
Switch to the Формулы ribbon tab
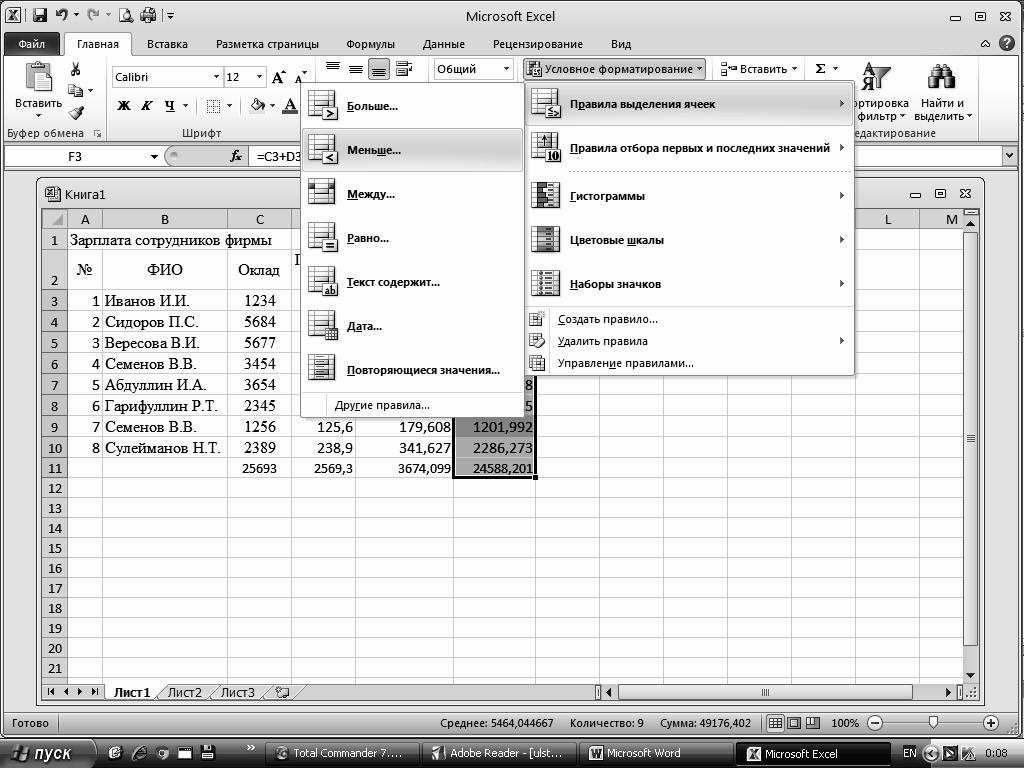(x=370, y=44)
